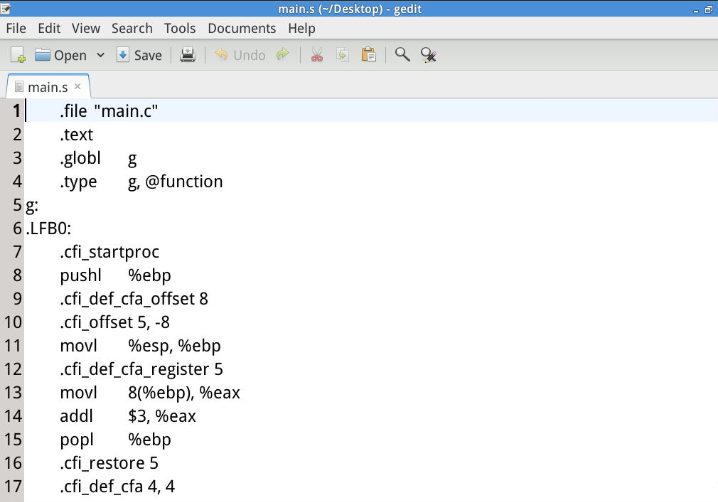Click the '.cfi_startproc' line

pos(109,252)
